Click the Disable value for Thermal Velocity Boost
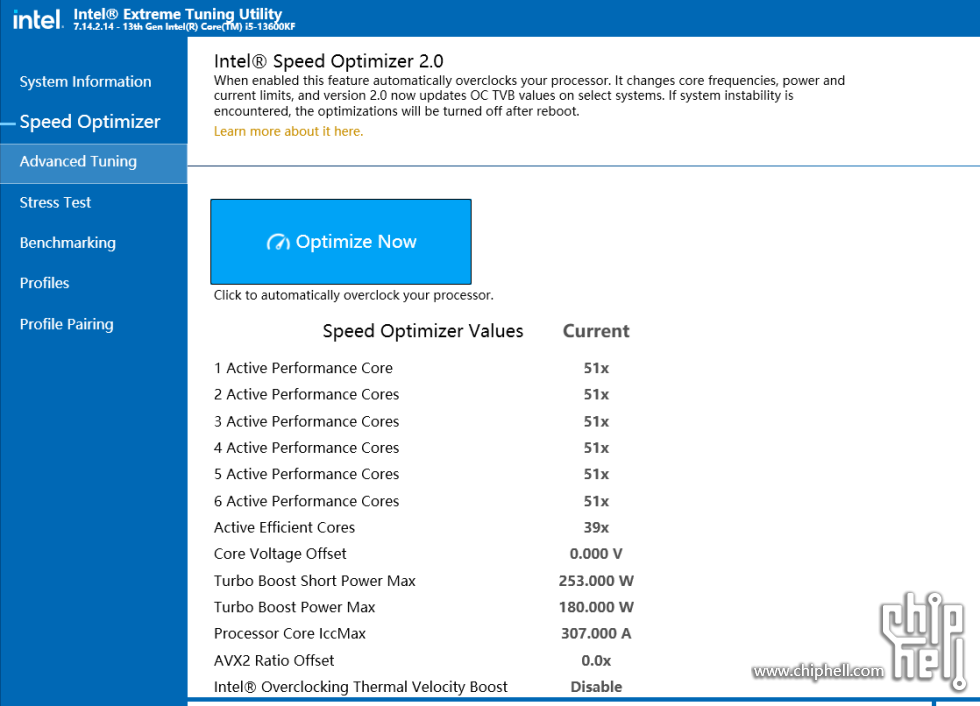The image size is (980, 706). tap(596, 687)
